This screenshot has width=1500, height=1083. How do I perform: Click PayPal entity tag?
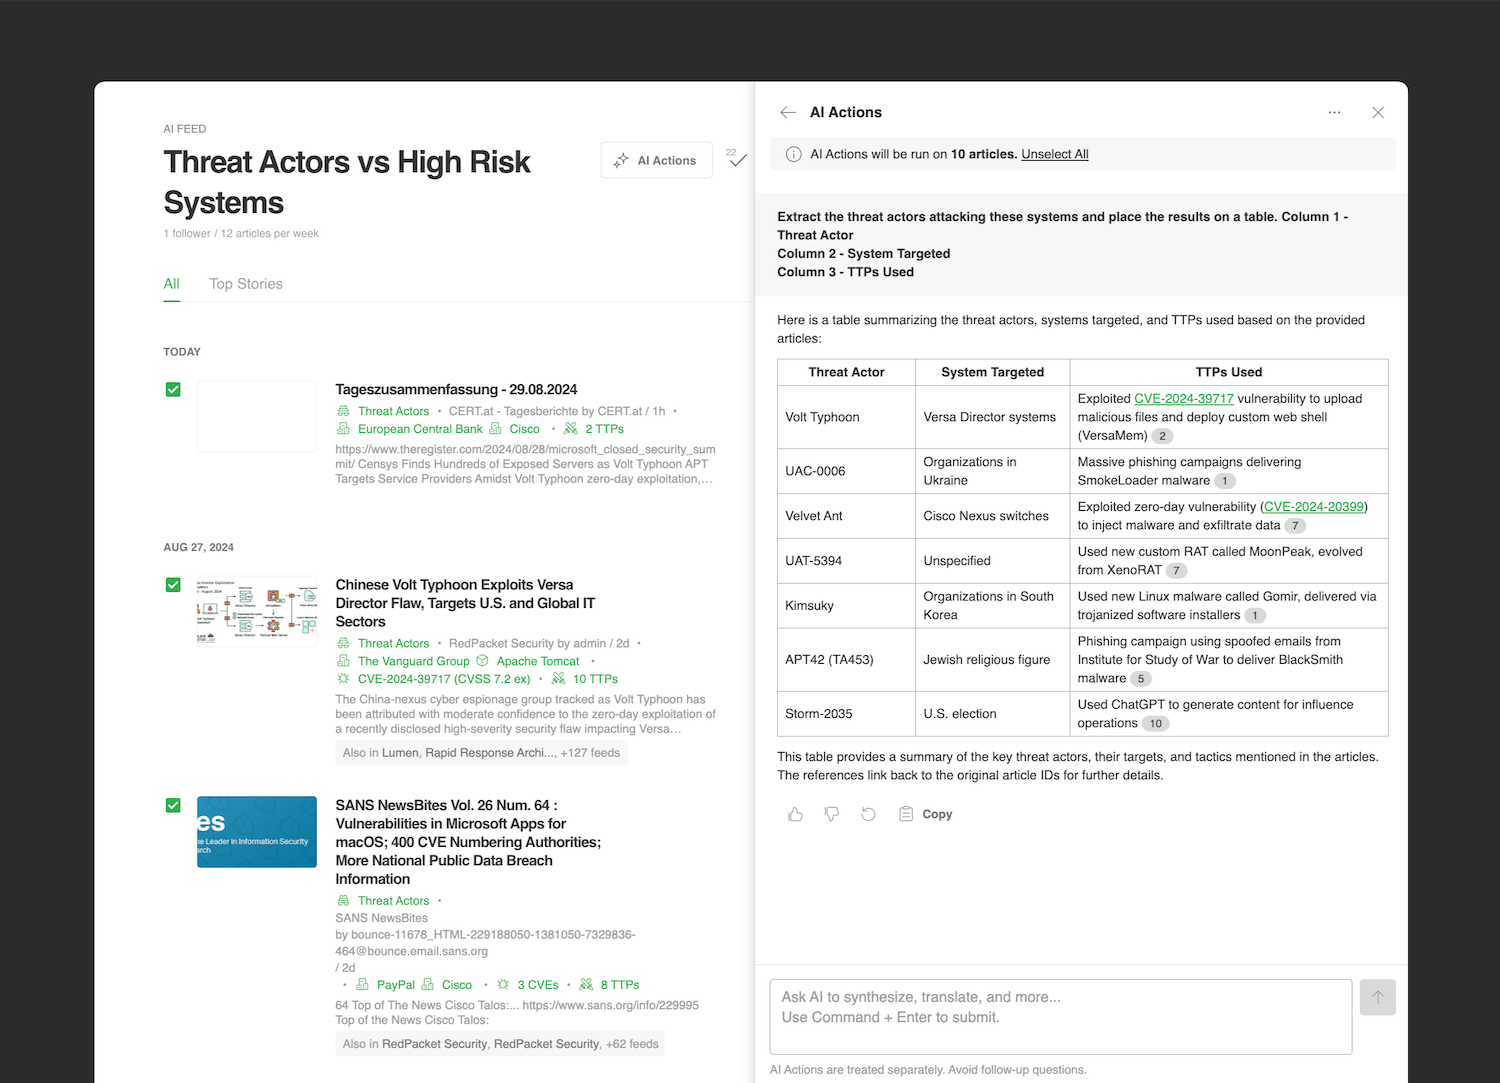pyautogui.click(x=395, y=985)
